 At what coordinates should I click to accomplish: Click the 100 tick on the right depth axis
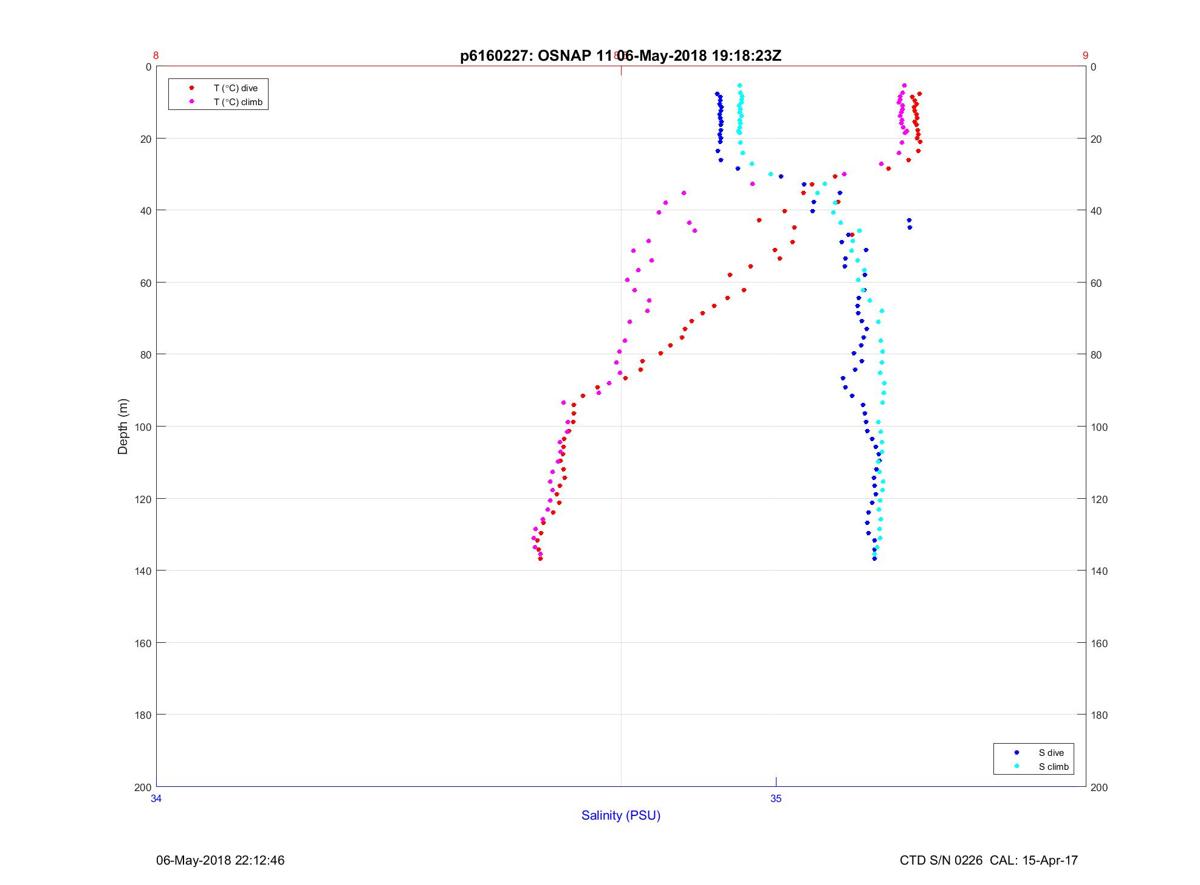pyautogui.click(x=1100, y=427)
